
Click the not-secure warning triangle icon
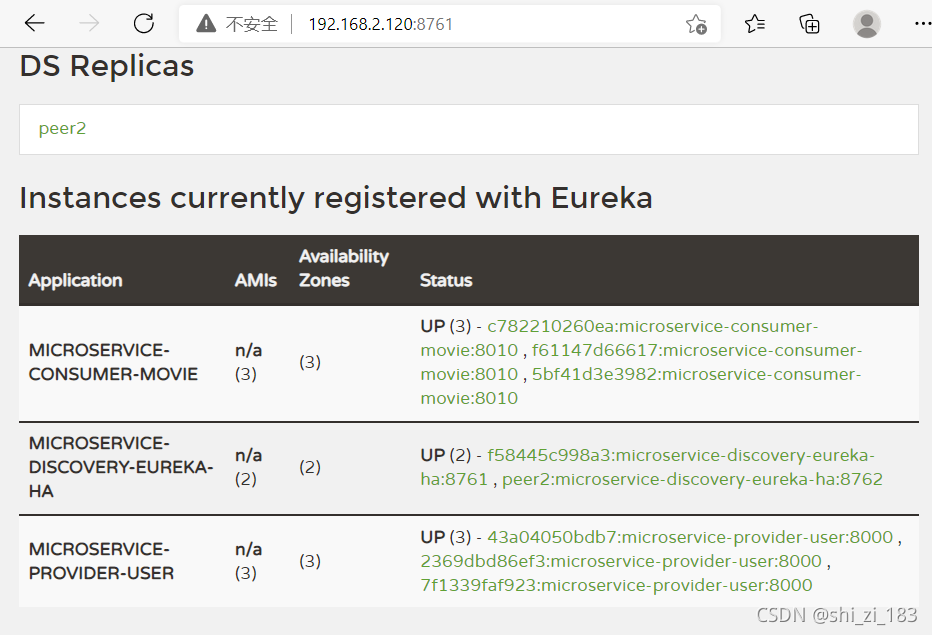coord(206,24)
